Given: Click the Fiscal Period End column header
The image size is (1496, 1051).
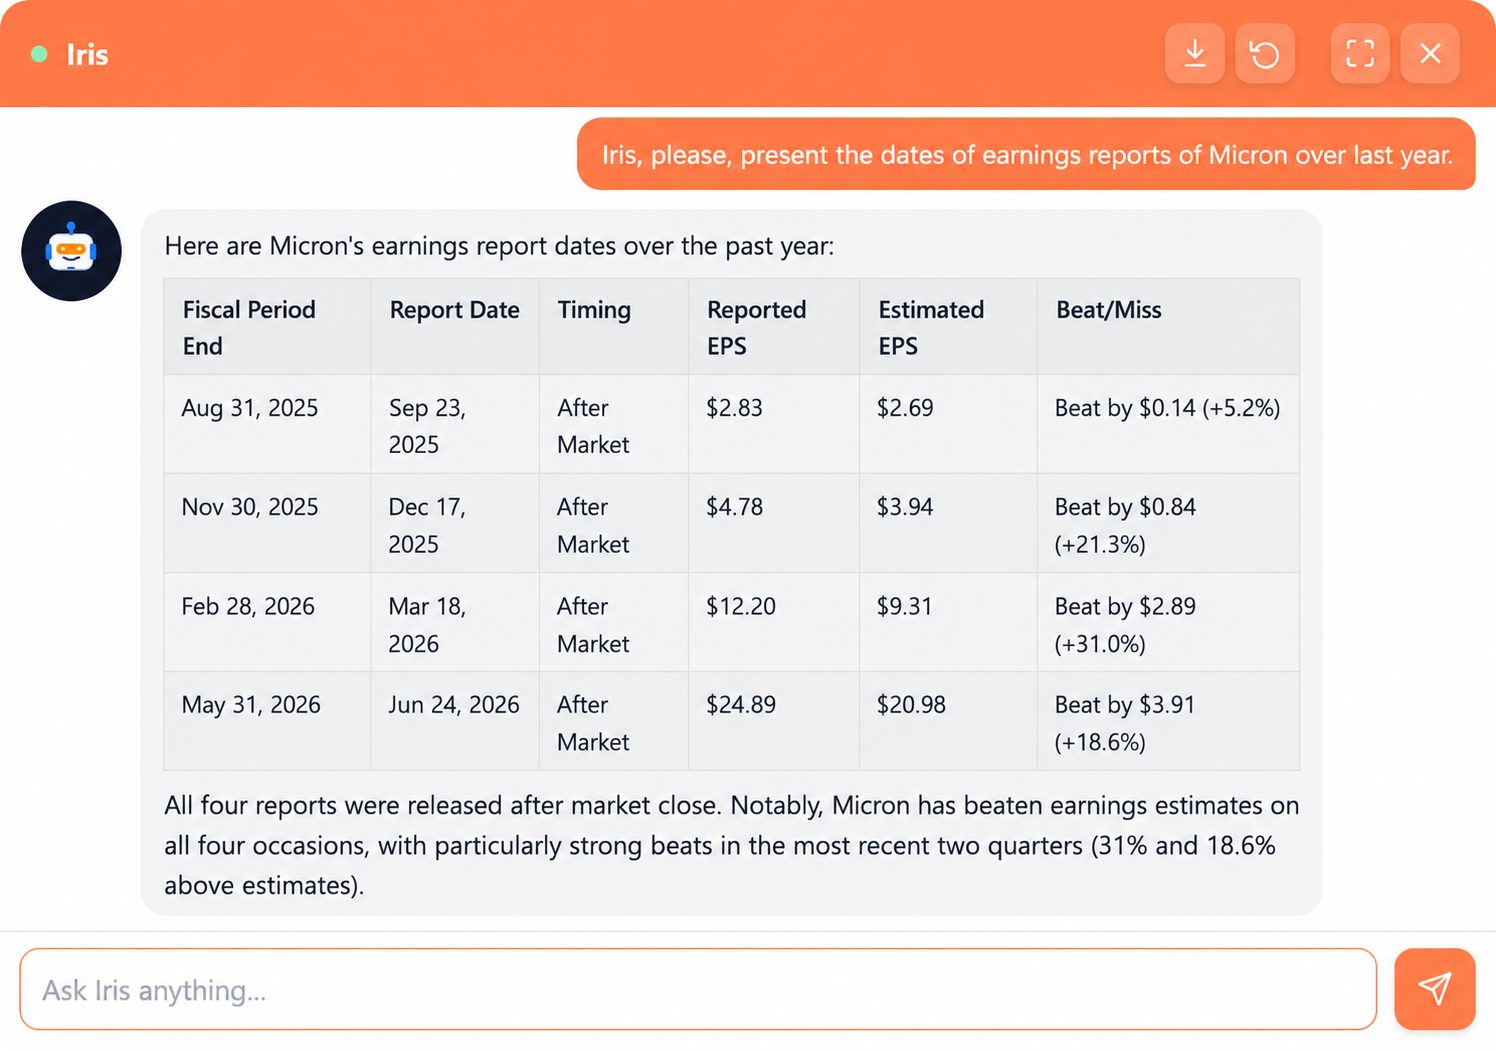Looking at the screenshot, I should point(267,327).
